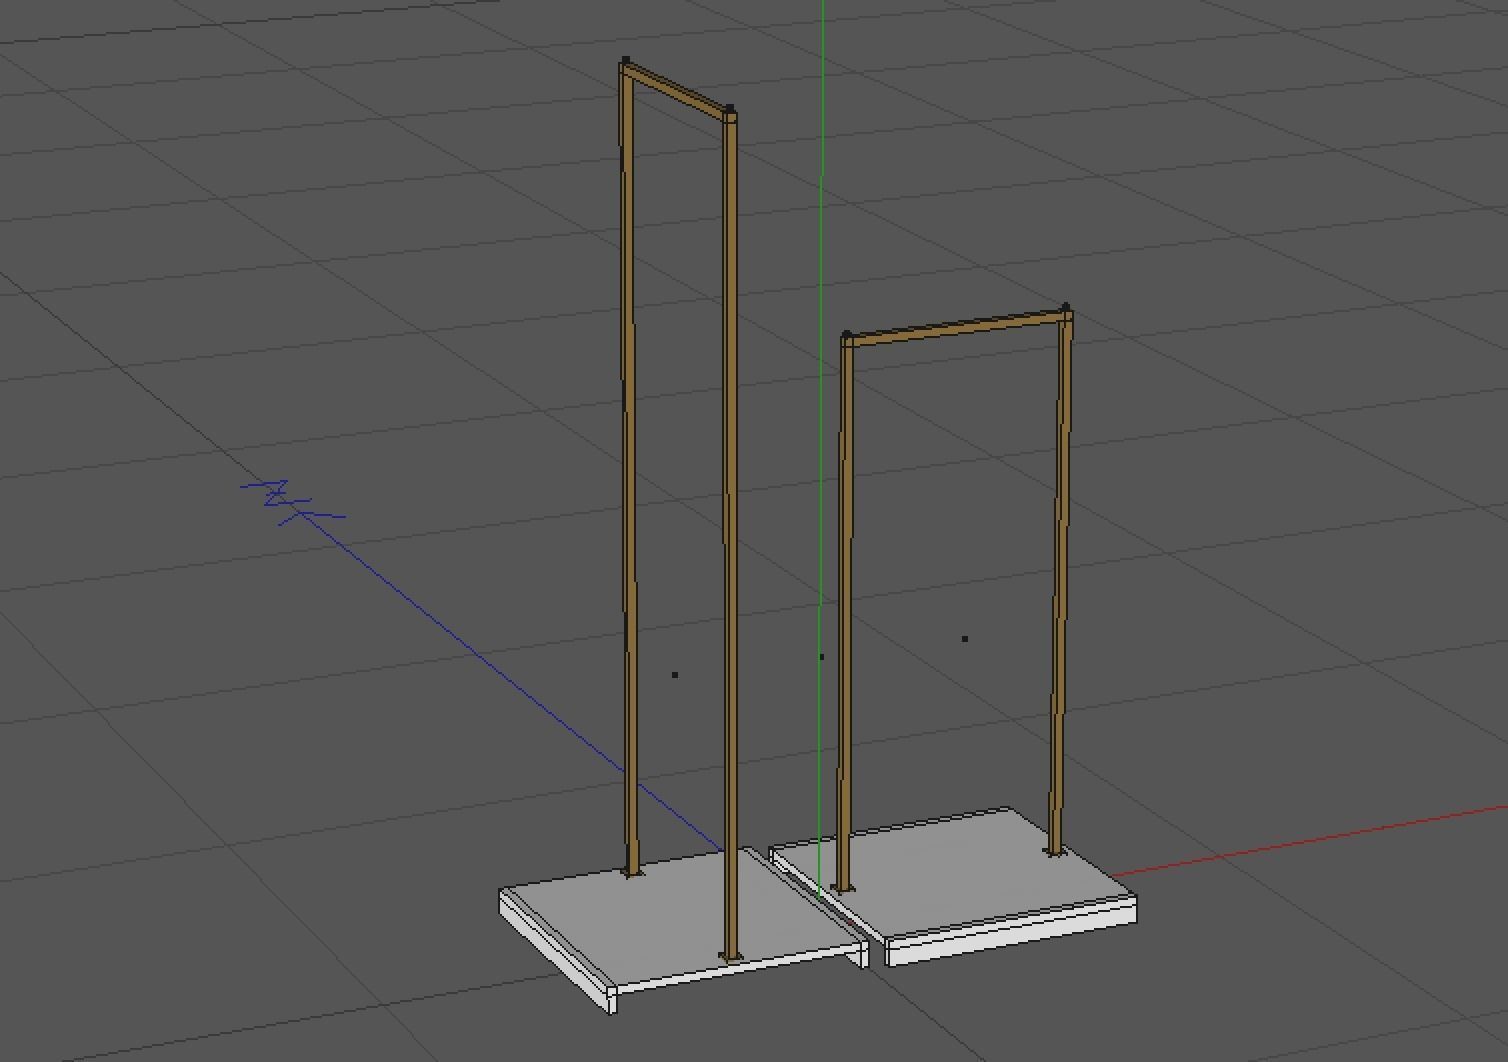The image size is (1508, 1062).
Task: Select the top beam of the shorter wooden frame
Action: click(957, 329)
